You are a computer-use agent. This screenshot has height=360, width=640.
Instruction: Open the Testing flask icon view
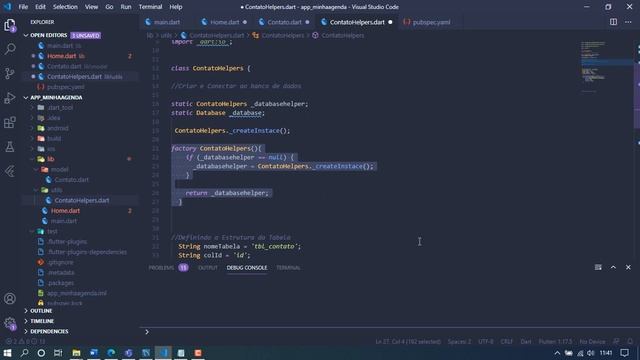coord(10,147)
